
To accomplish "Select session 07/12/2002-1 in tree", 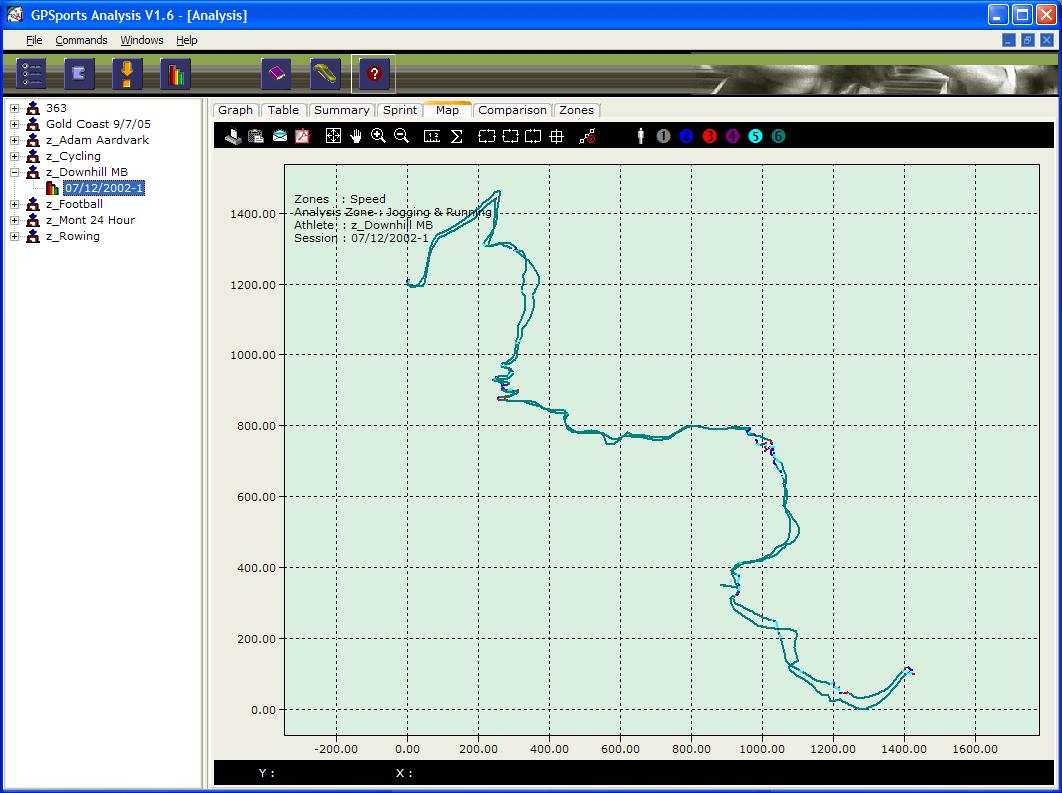I will (104, 188).
